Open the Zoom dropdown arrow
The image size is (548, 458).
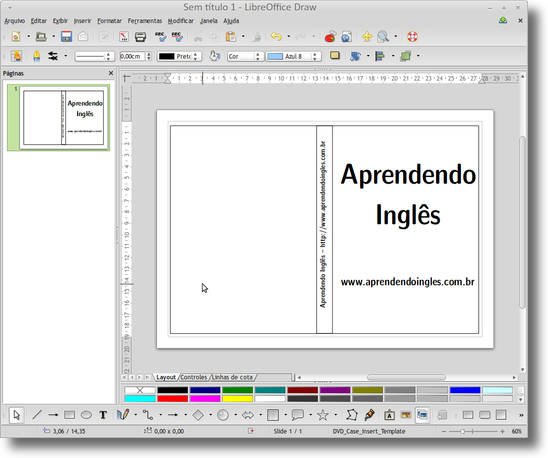(x=396, y=36)
